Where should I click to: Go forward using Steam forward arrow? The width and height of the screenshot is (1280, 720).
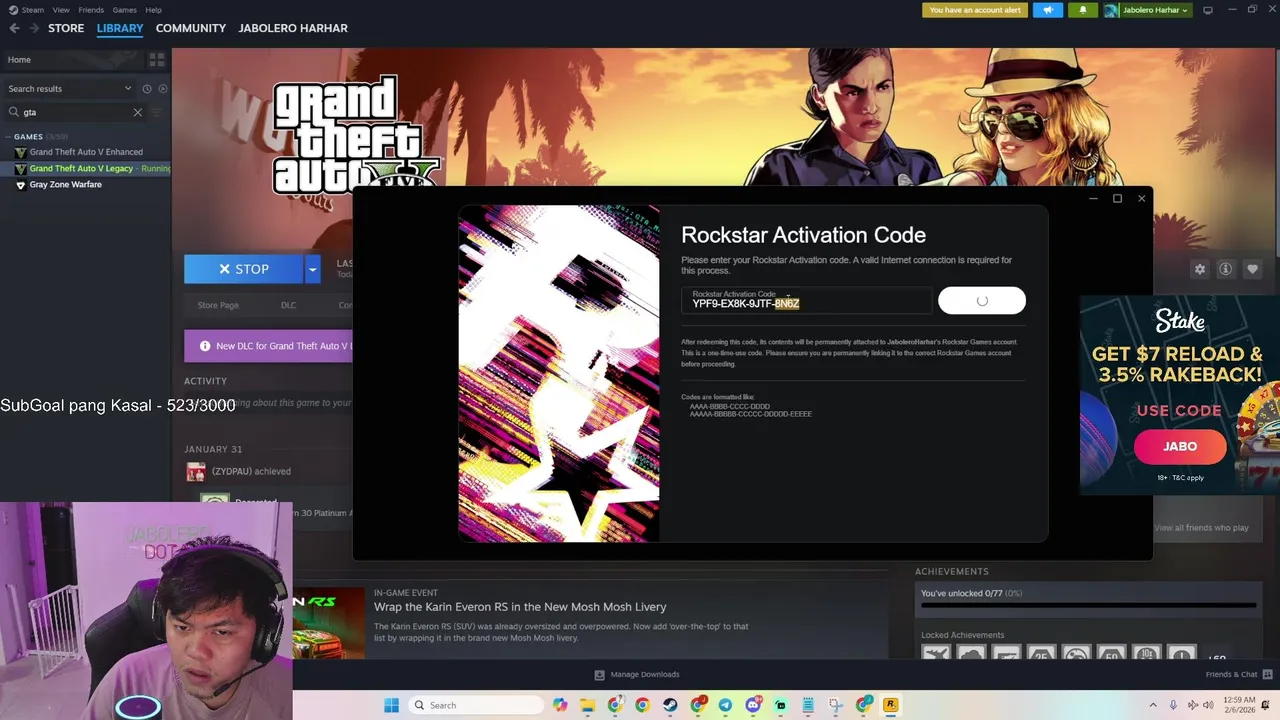pyautogui.click(x=34, y=29)
